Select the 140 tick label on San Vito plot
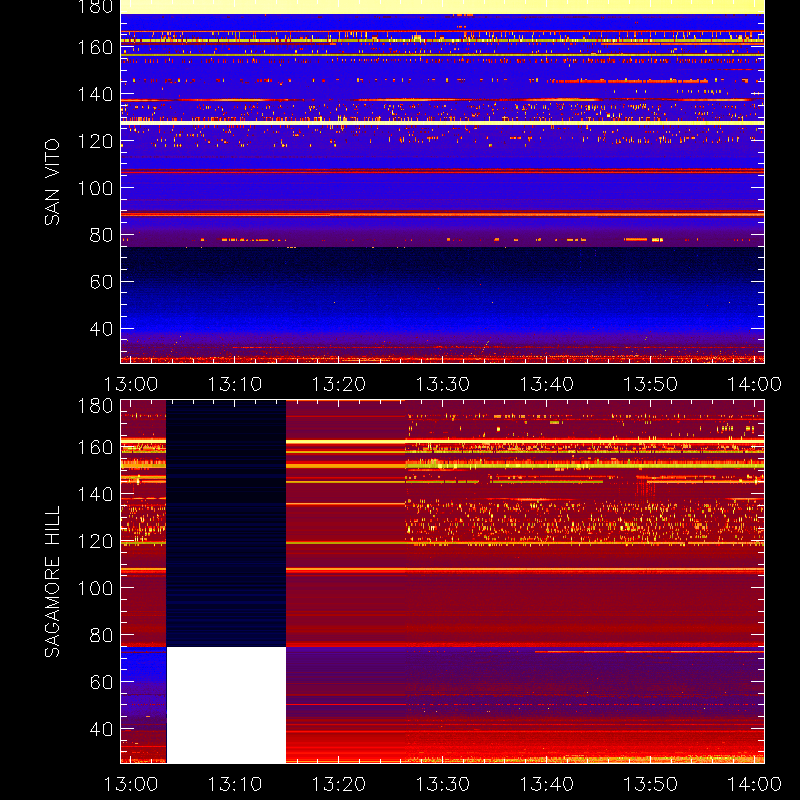Viewport: 800px width, 800px height. pos(95,94)
